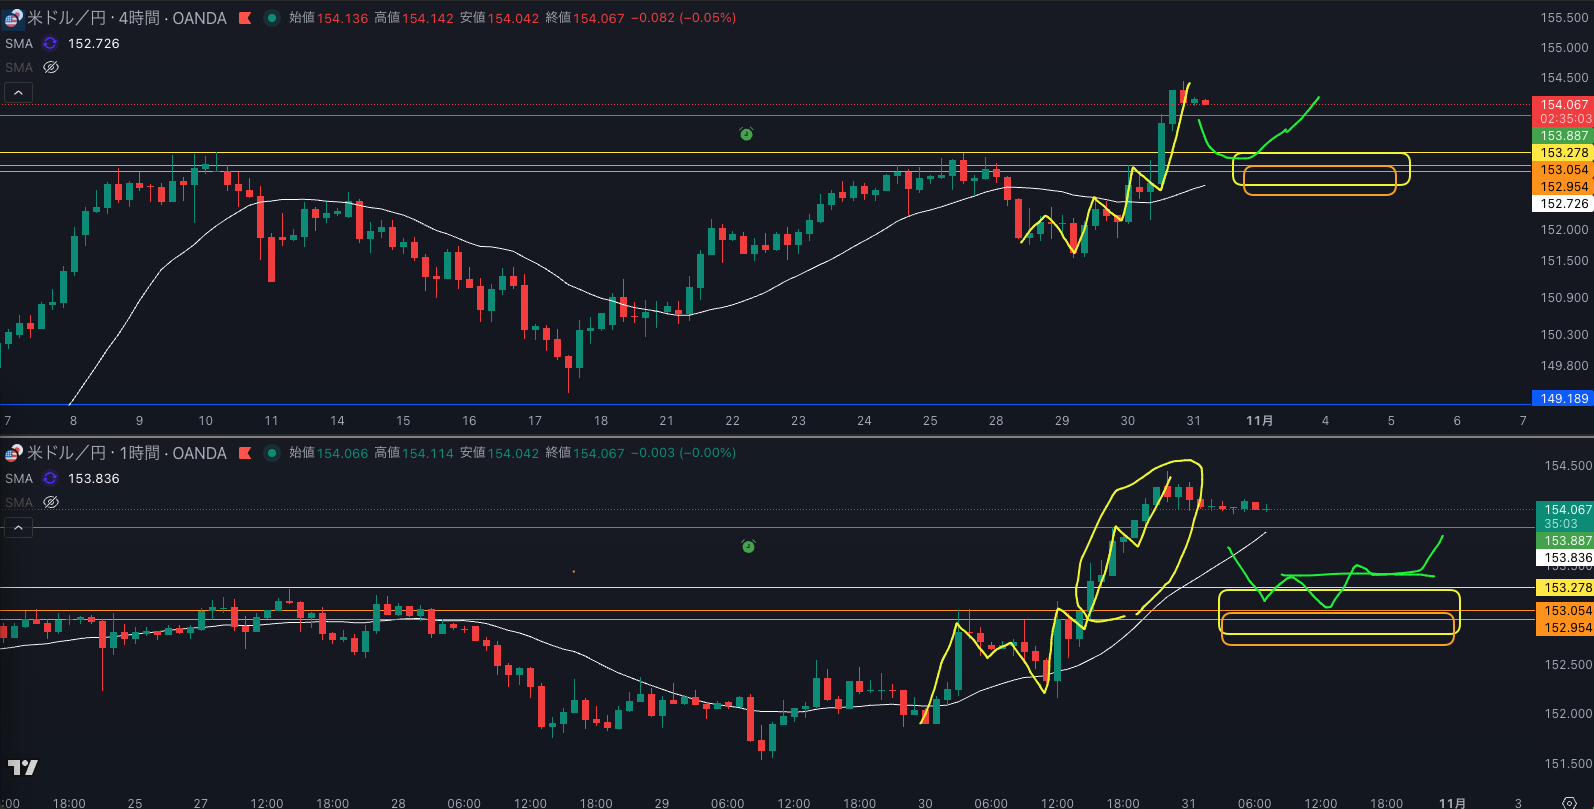Click the USD/JPY flag icon on 4-hour chart
The height and width of the screenshot is (809, 1594).
(x=13, y=18)
